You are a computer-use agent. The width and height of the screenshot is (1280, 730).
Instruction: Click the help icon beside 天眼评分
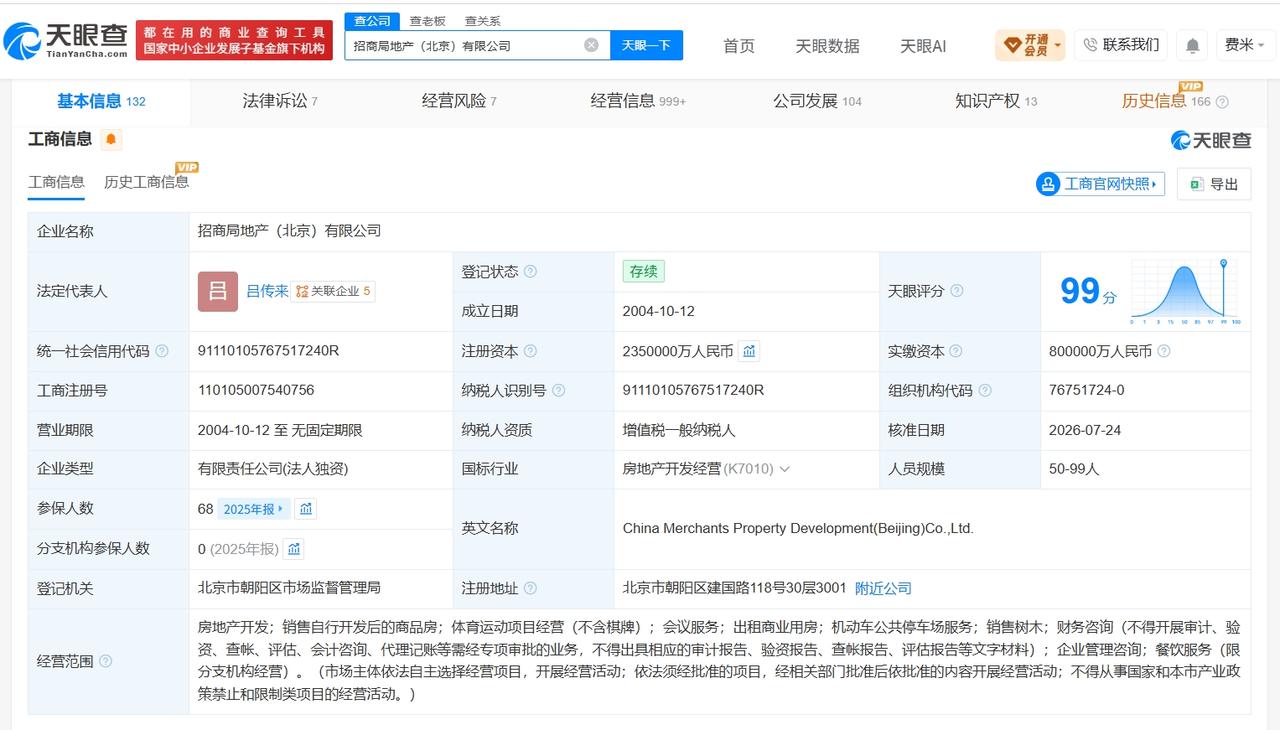(x=956, y=291)
